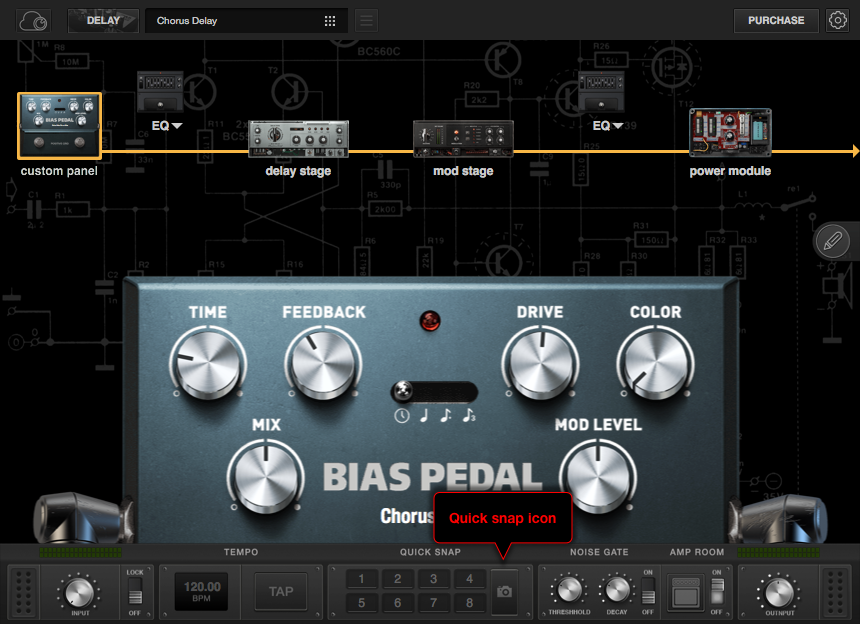Screen dimensions: 860x624
Task: Select the custom panel pedal thumbnail
Action: coord(59,126)
